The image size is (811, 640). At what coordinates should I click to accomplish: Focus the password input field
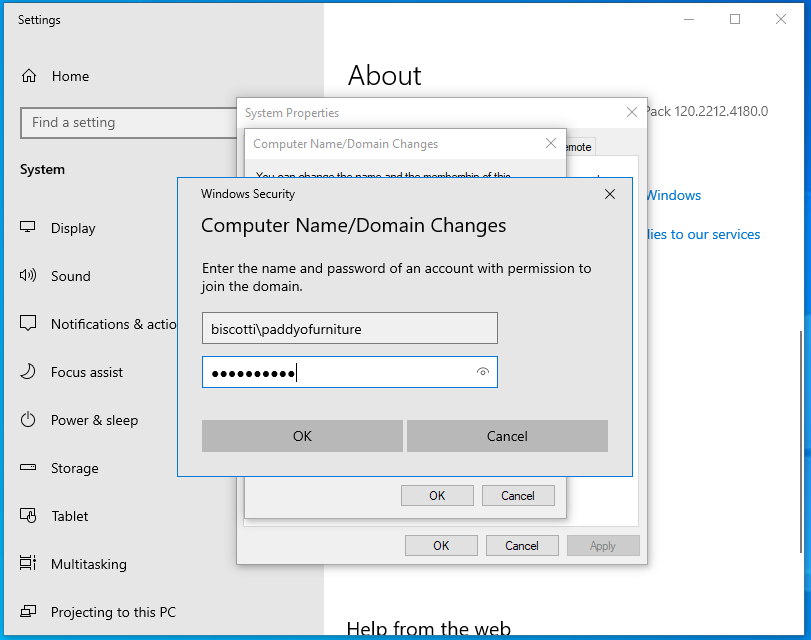pos(340,372)
